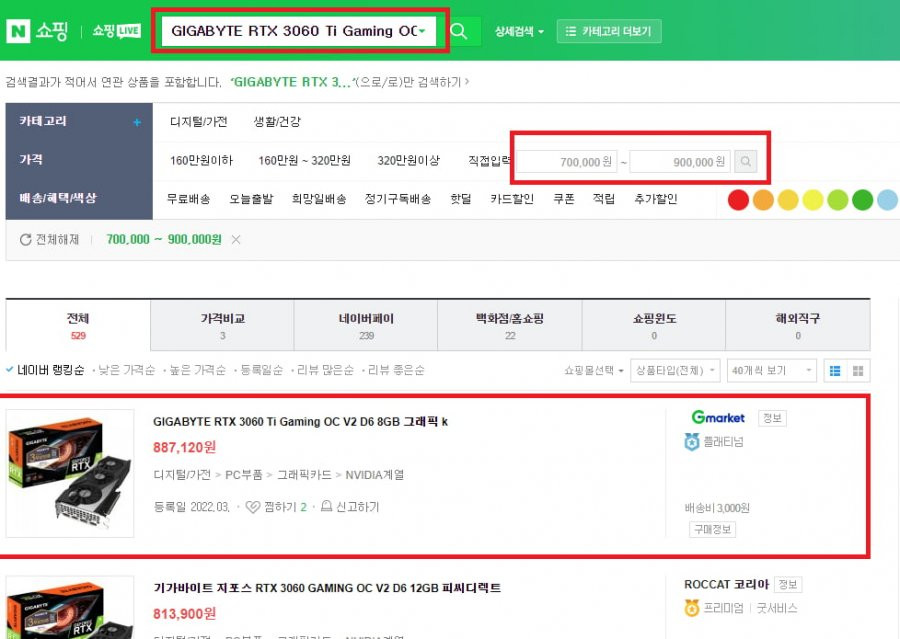This screenshot has width=900, height=639.
Task: Pick the bright yellow color swatch
Action: [813, 200]
